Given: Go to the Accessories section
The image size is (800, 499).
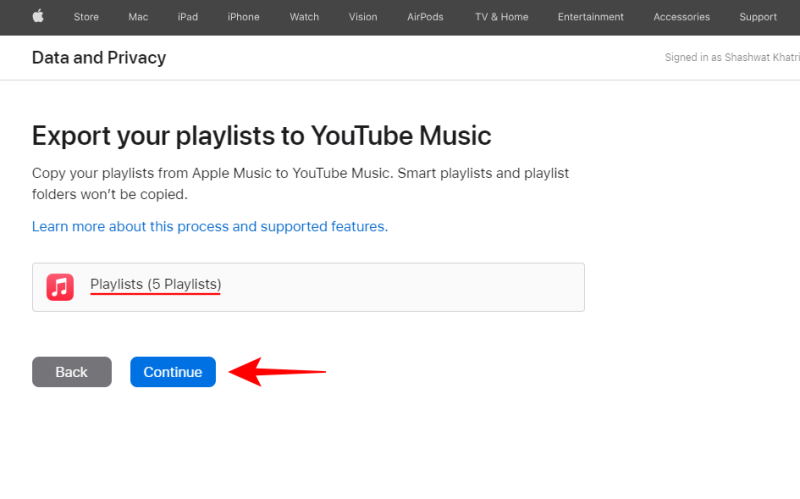Looking at the screenshot, I should [x=681, y=17].
